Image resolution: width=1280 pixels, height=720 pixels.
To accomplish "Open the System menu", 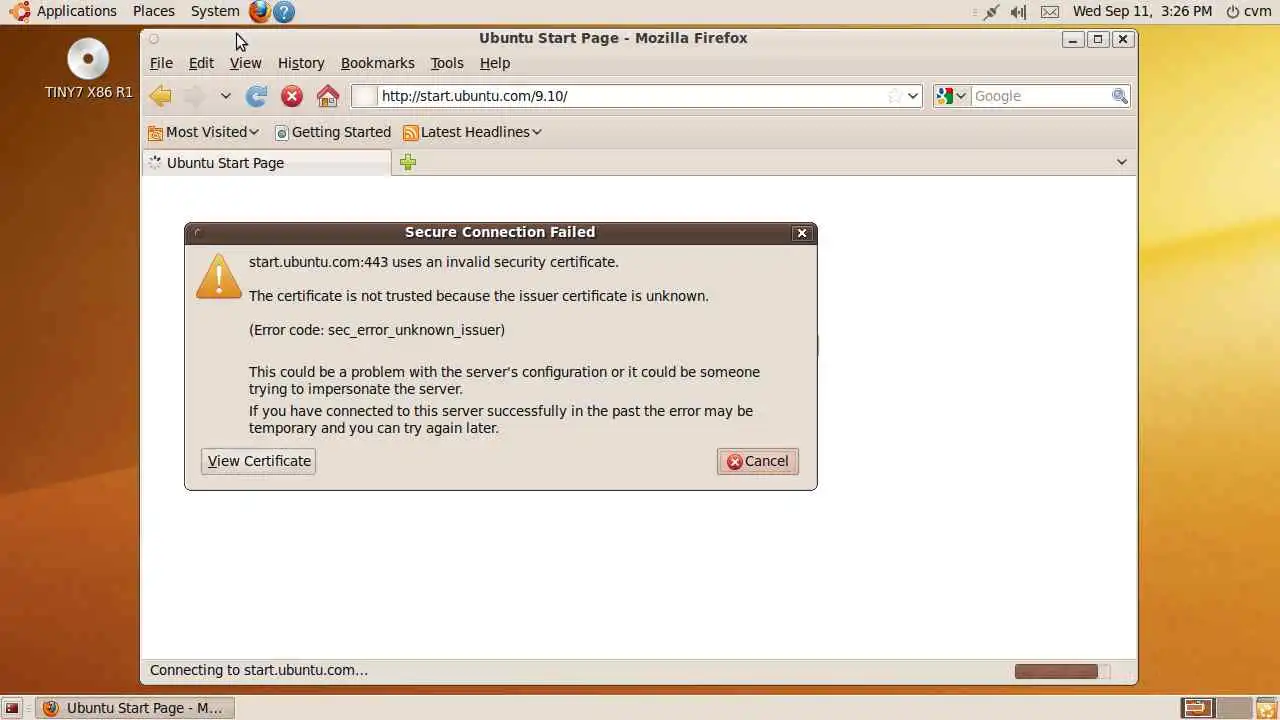I will (215, 11).
